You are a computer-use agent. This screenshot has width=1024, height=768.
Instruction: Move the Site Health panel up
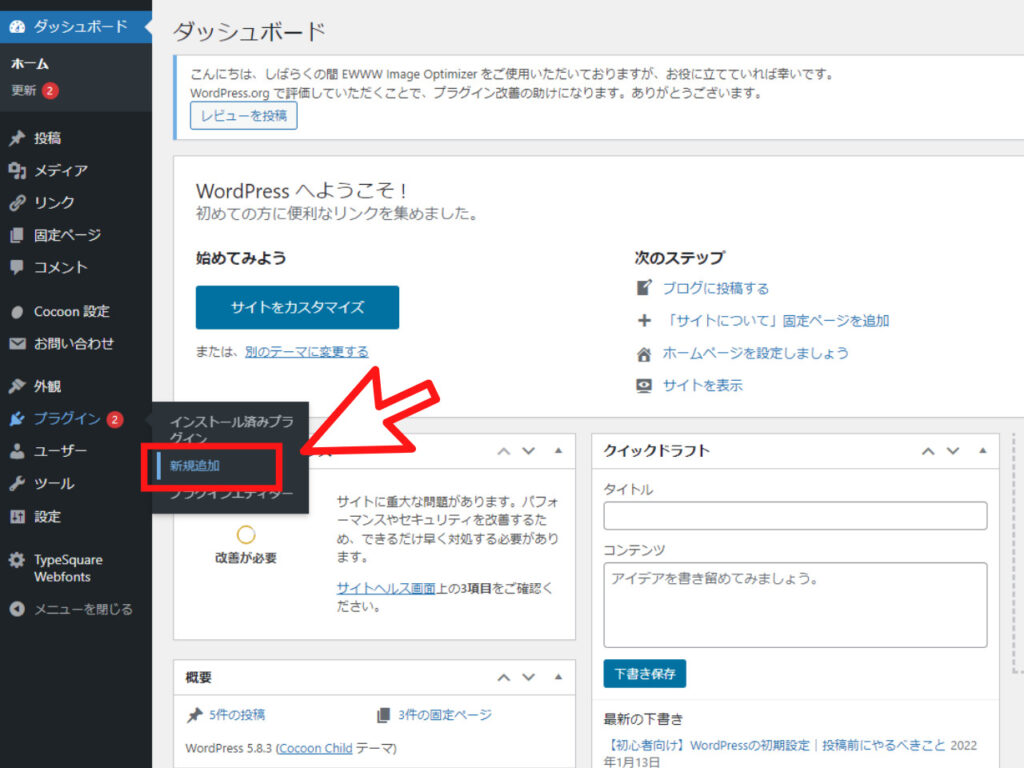point(504,451)
